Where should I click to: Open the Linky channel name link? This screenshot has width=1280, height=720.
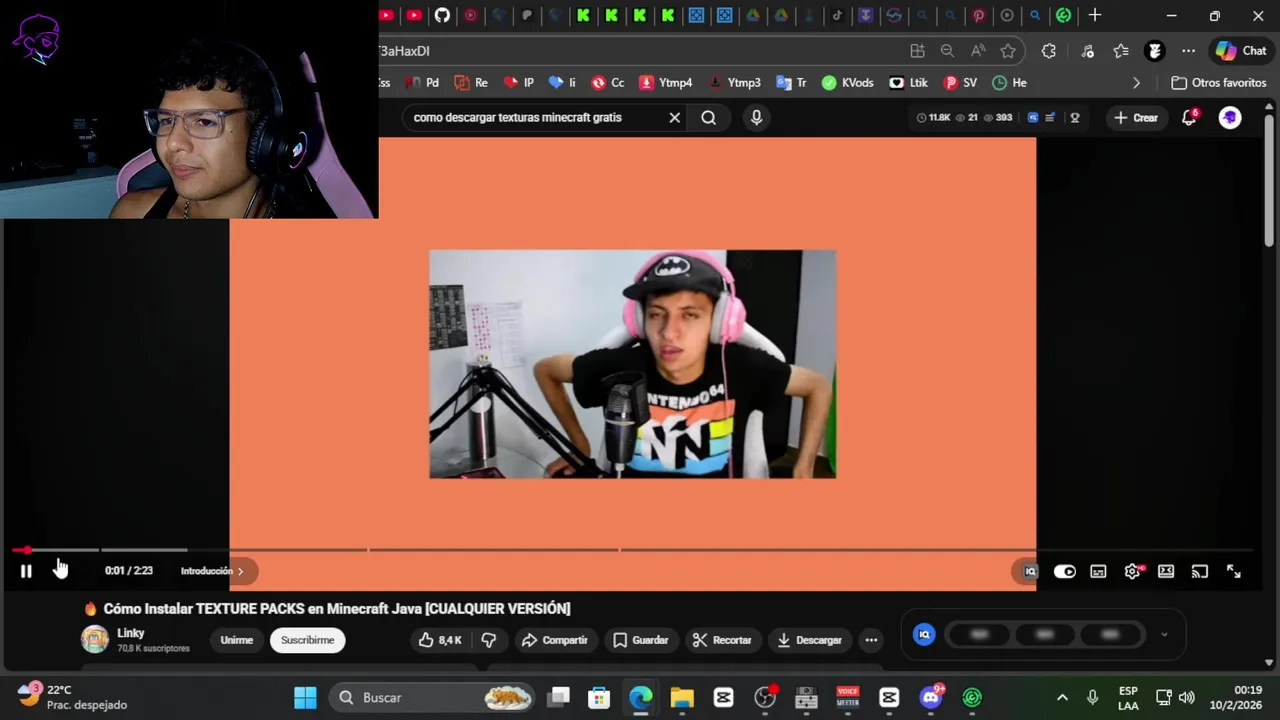[x=131, y=633]
